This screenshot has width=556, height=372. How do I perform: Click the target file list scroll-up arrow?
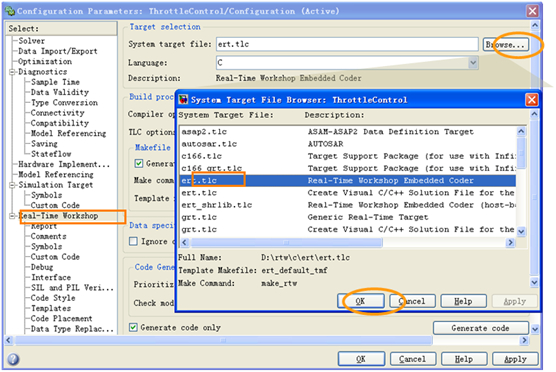click(x=521, y=131)
